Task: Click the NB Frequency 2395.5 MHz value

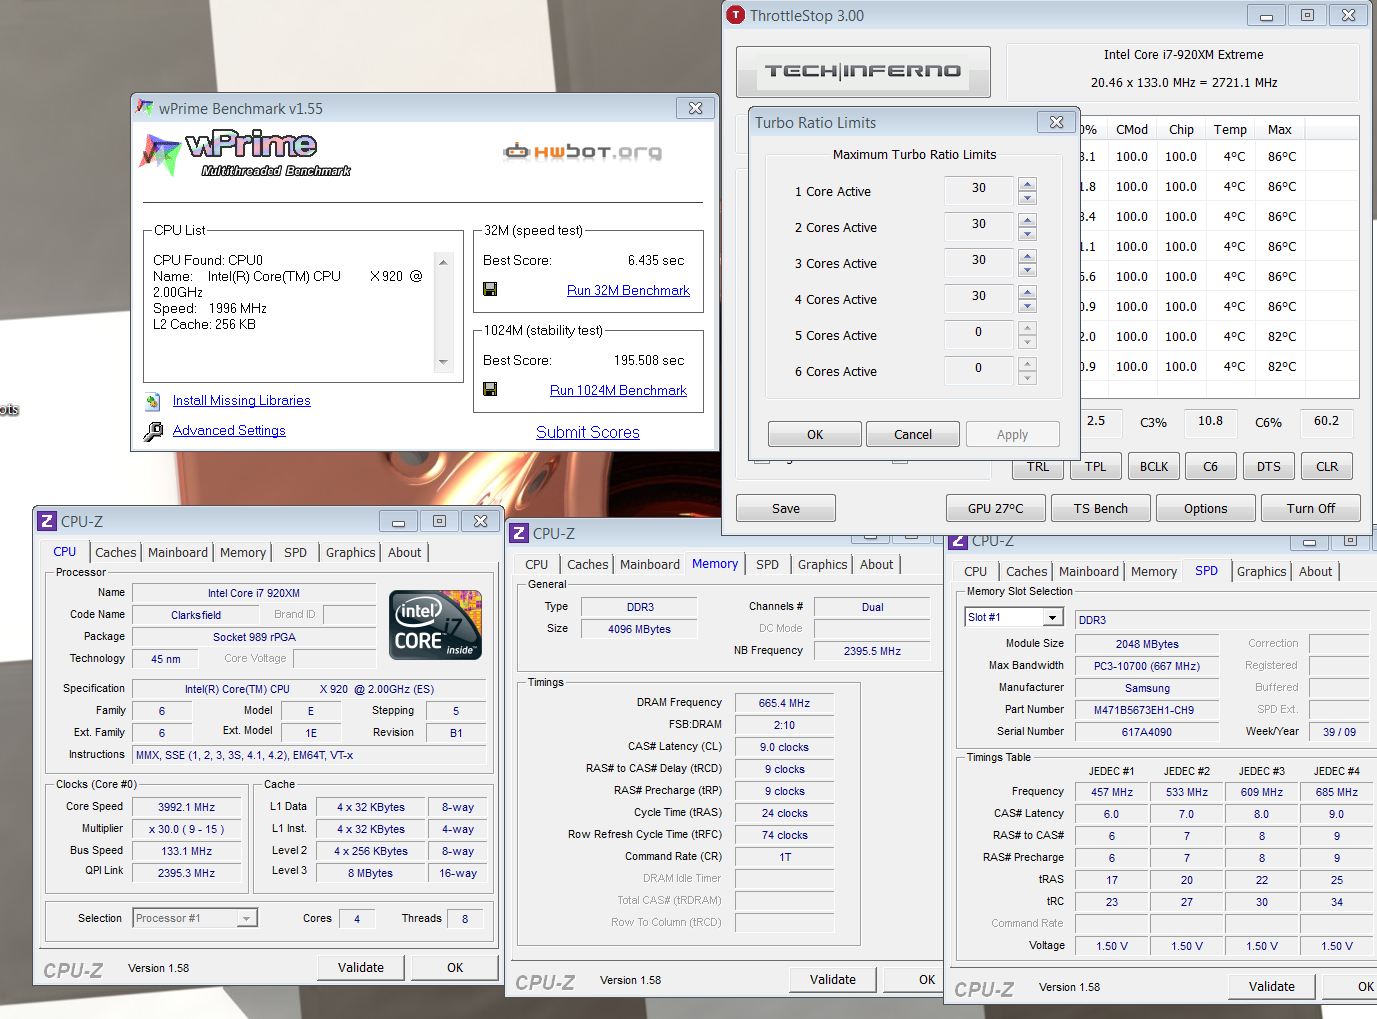Action: 873,651
